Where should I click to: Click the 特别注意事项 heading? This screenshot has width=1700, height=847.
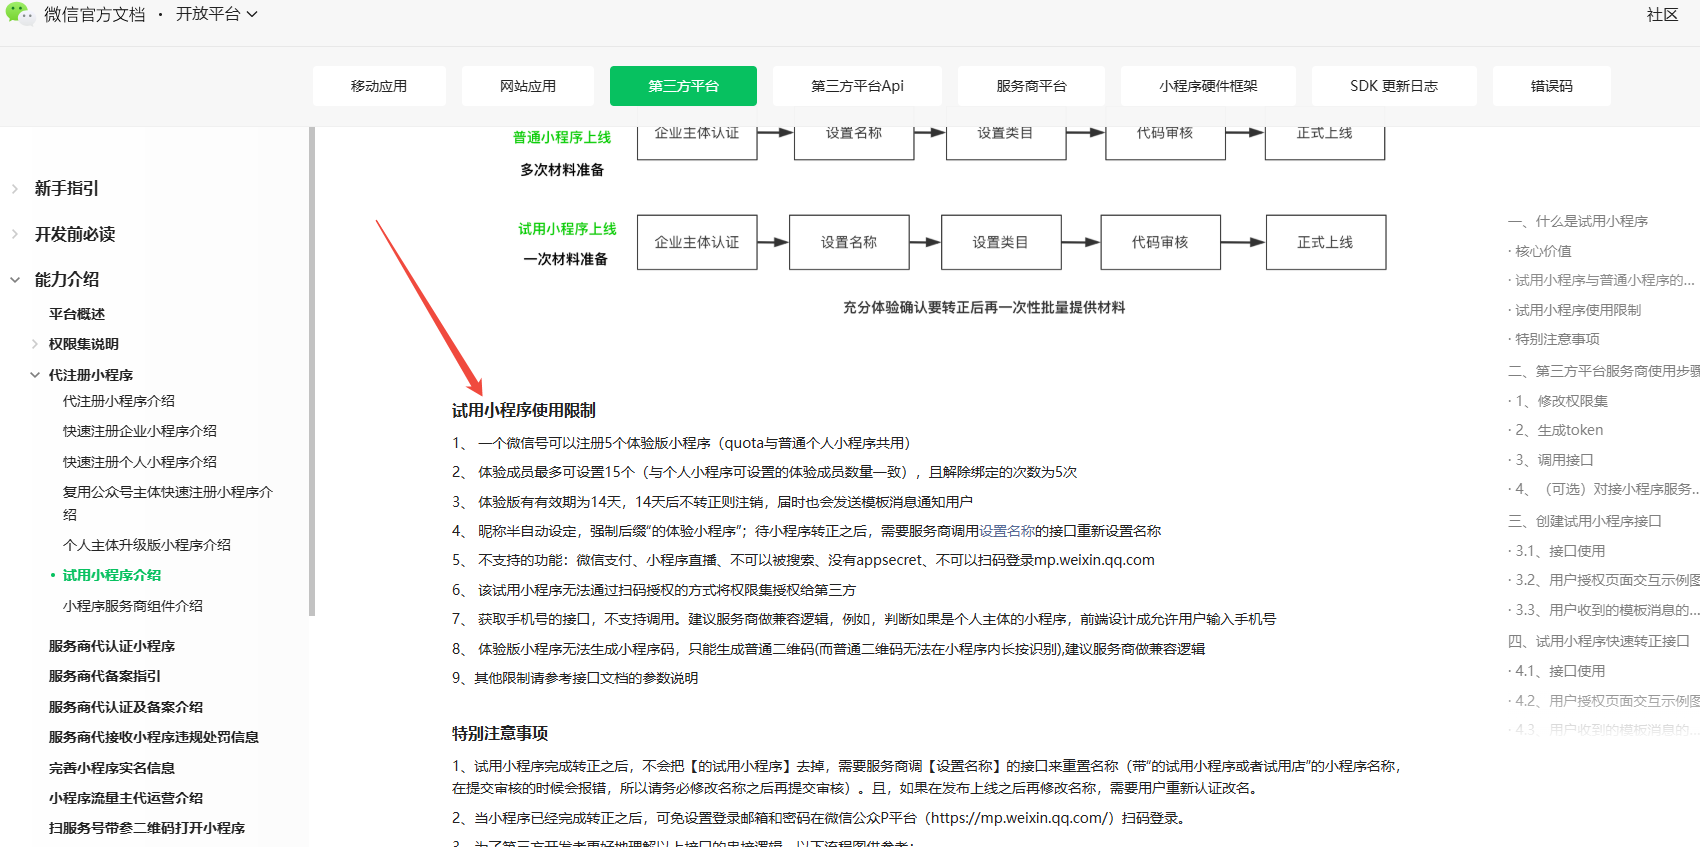click(500, 733)
